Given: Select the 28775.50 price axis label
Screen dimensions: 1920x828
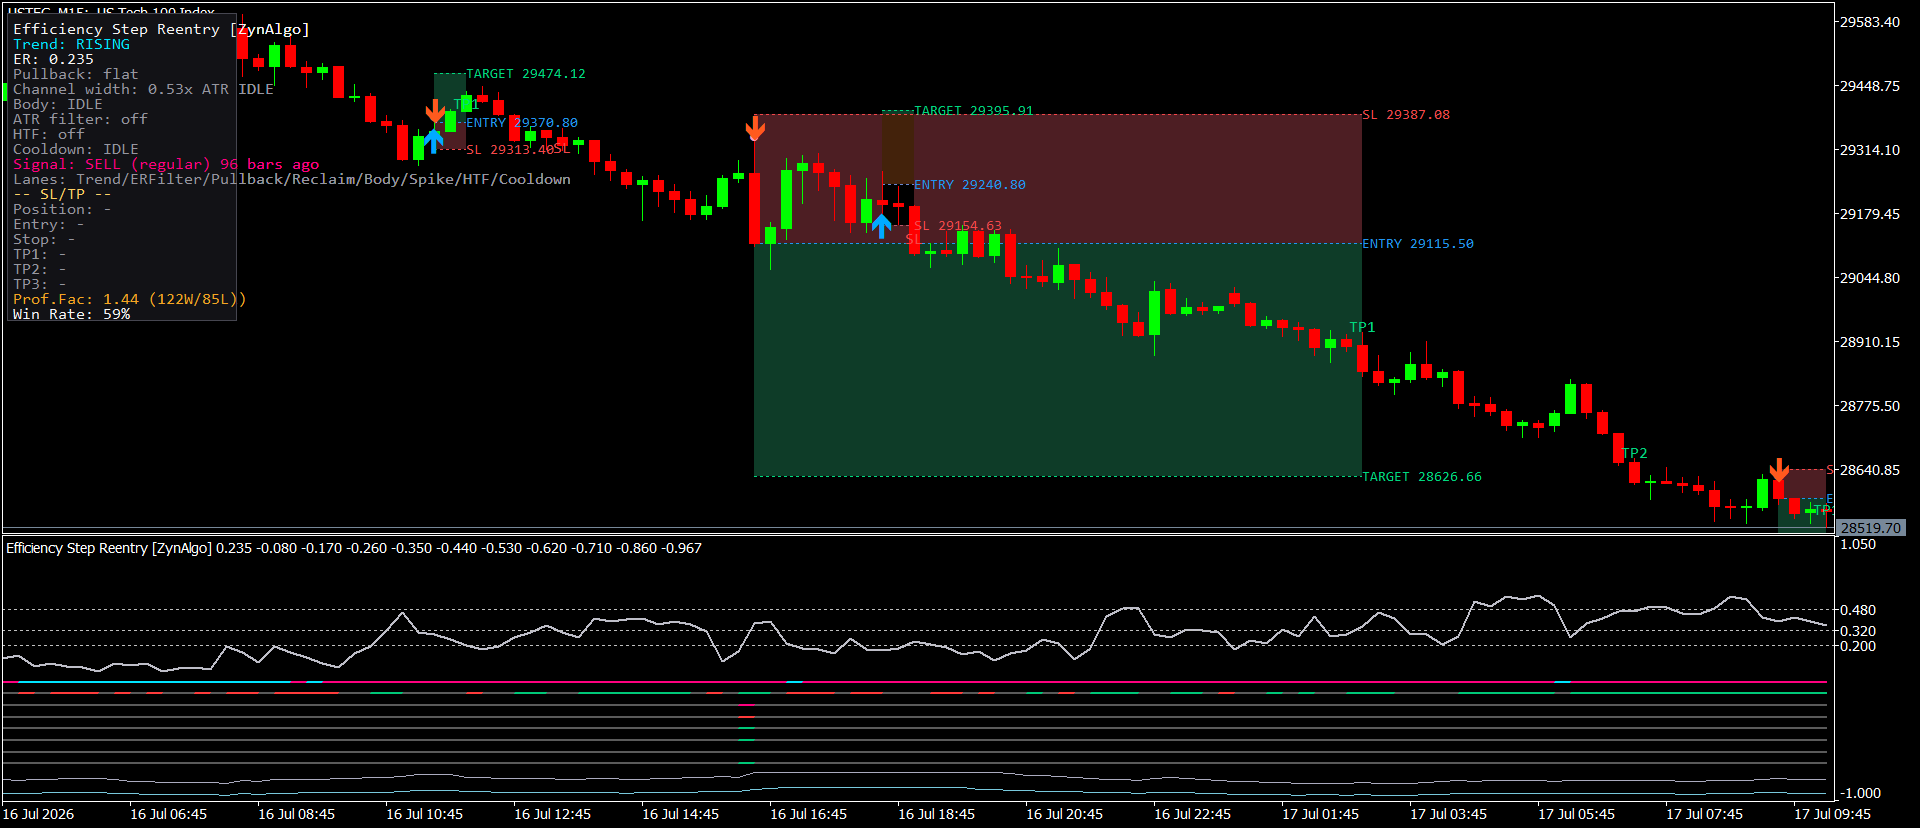Looking at the screenshot, I should 1870,406.
